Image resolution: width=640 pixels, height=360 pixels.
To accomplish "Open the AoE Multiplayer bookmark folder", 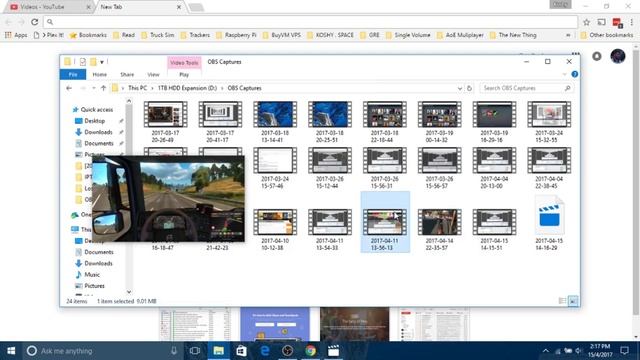I will (x=460, y=35).
